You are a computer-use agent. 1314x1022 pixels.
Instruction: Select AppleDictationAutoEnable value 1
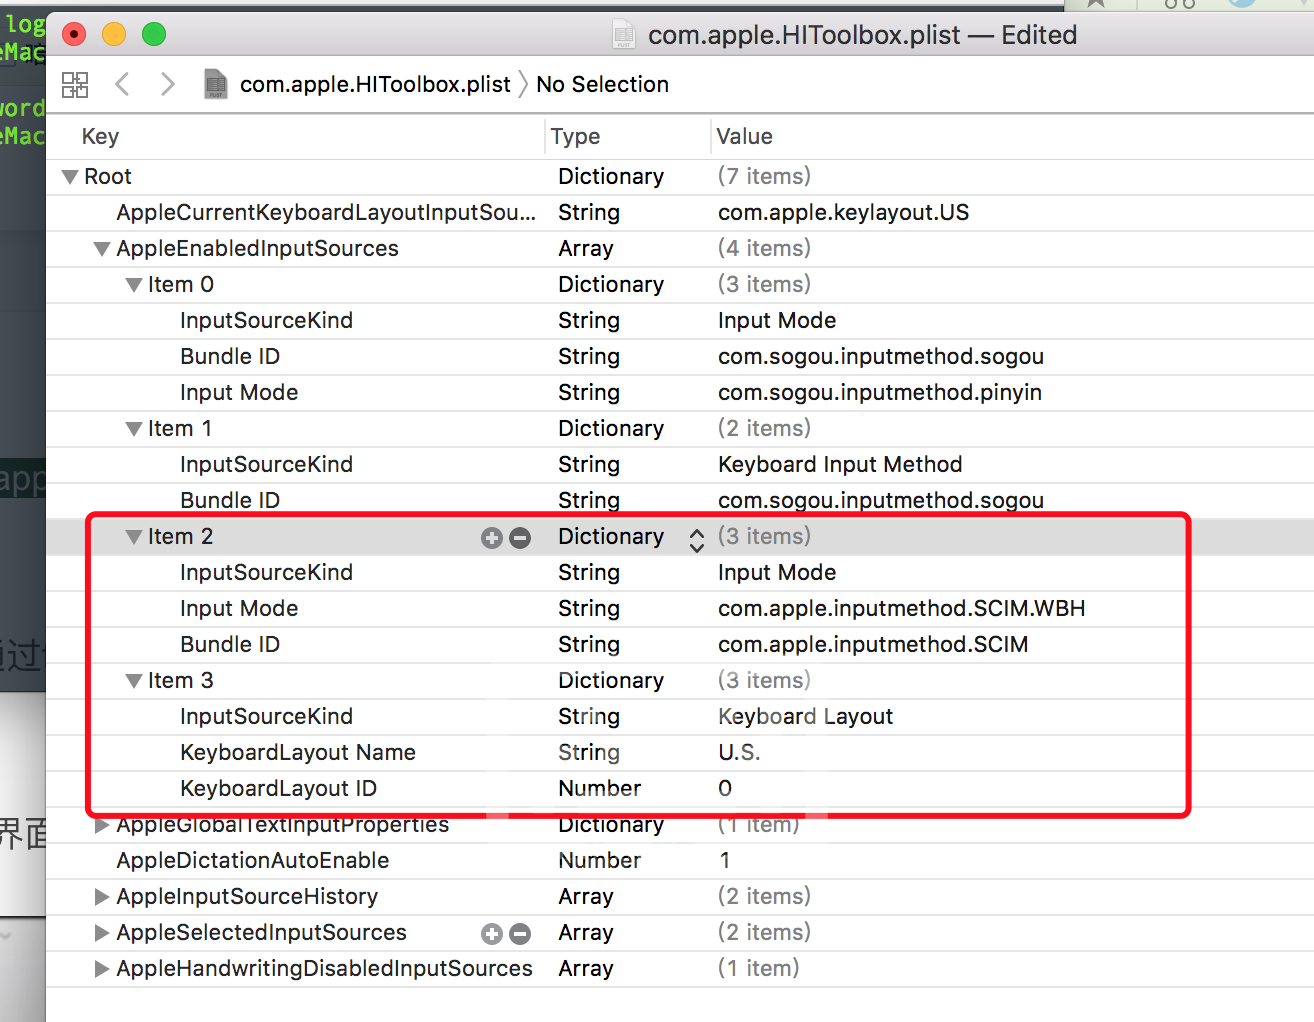[725, 860]
